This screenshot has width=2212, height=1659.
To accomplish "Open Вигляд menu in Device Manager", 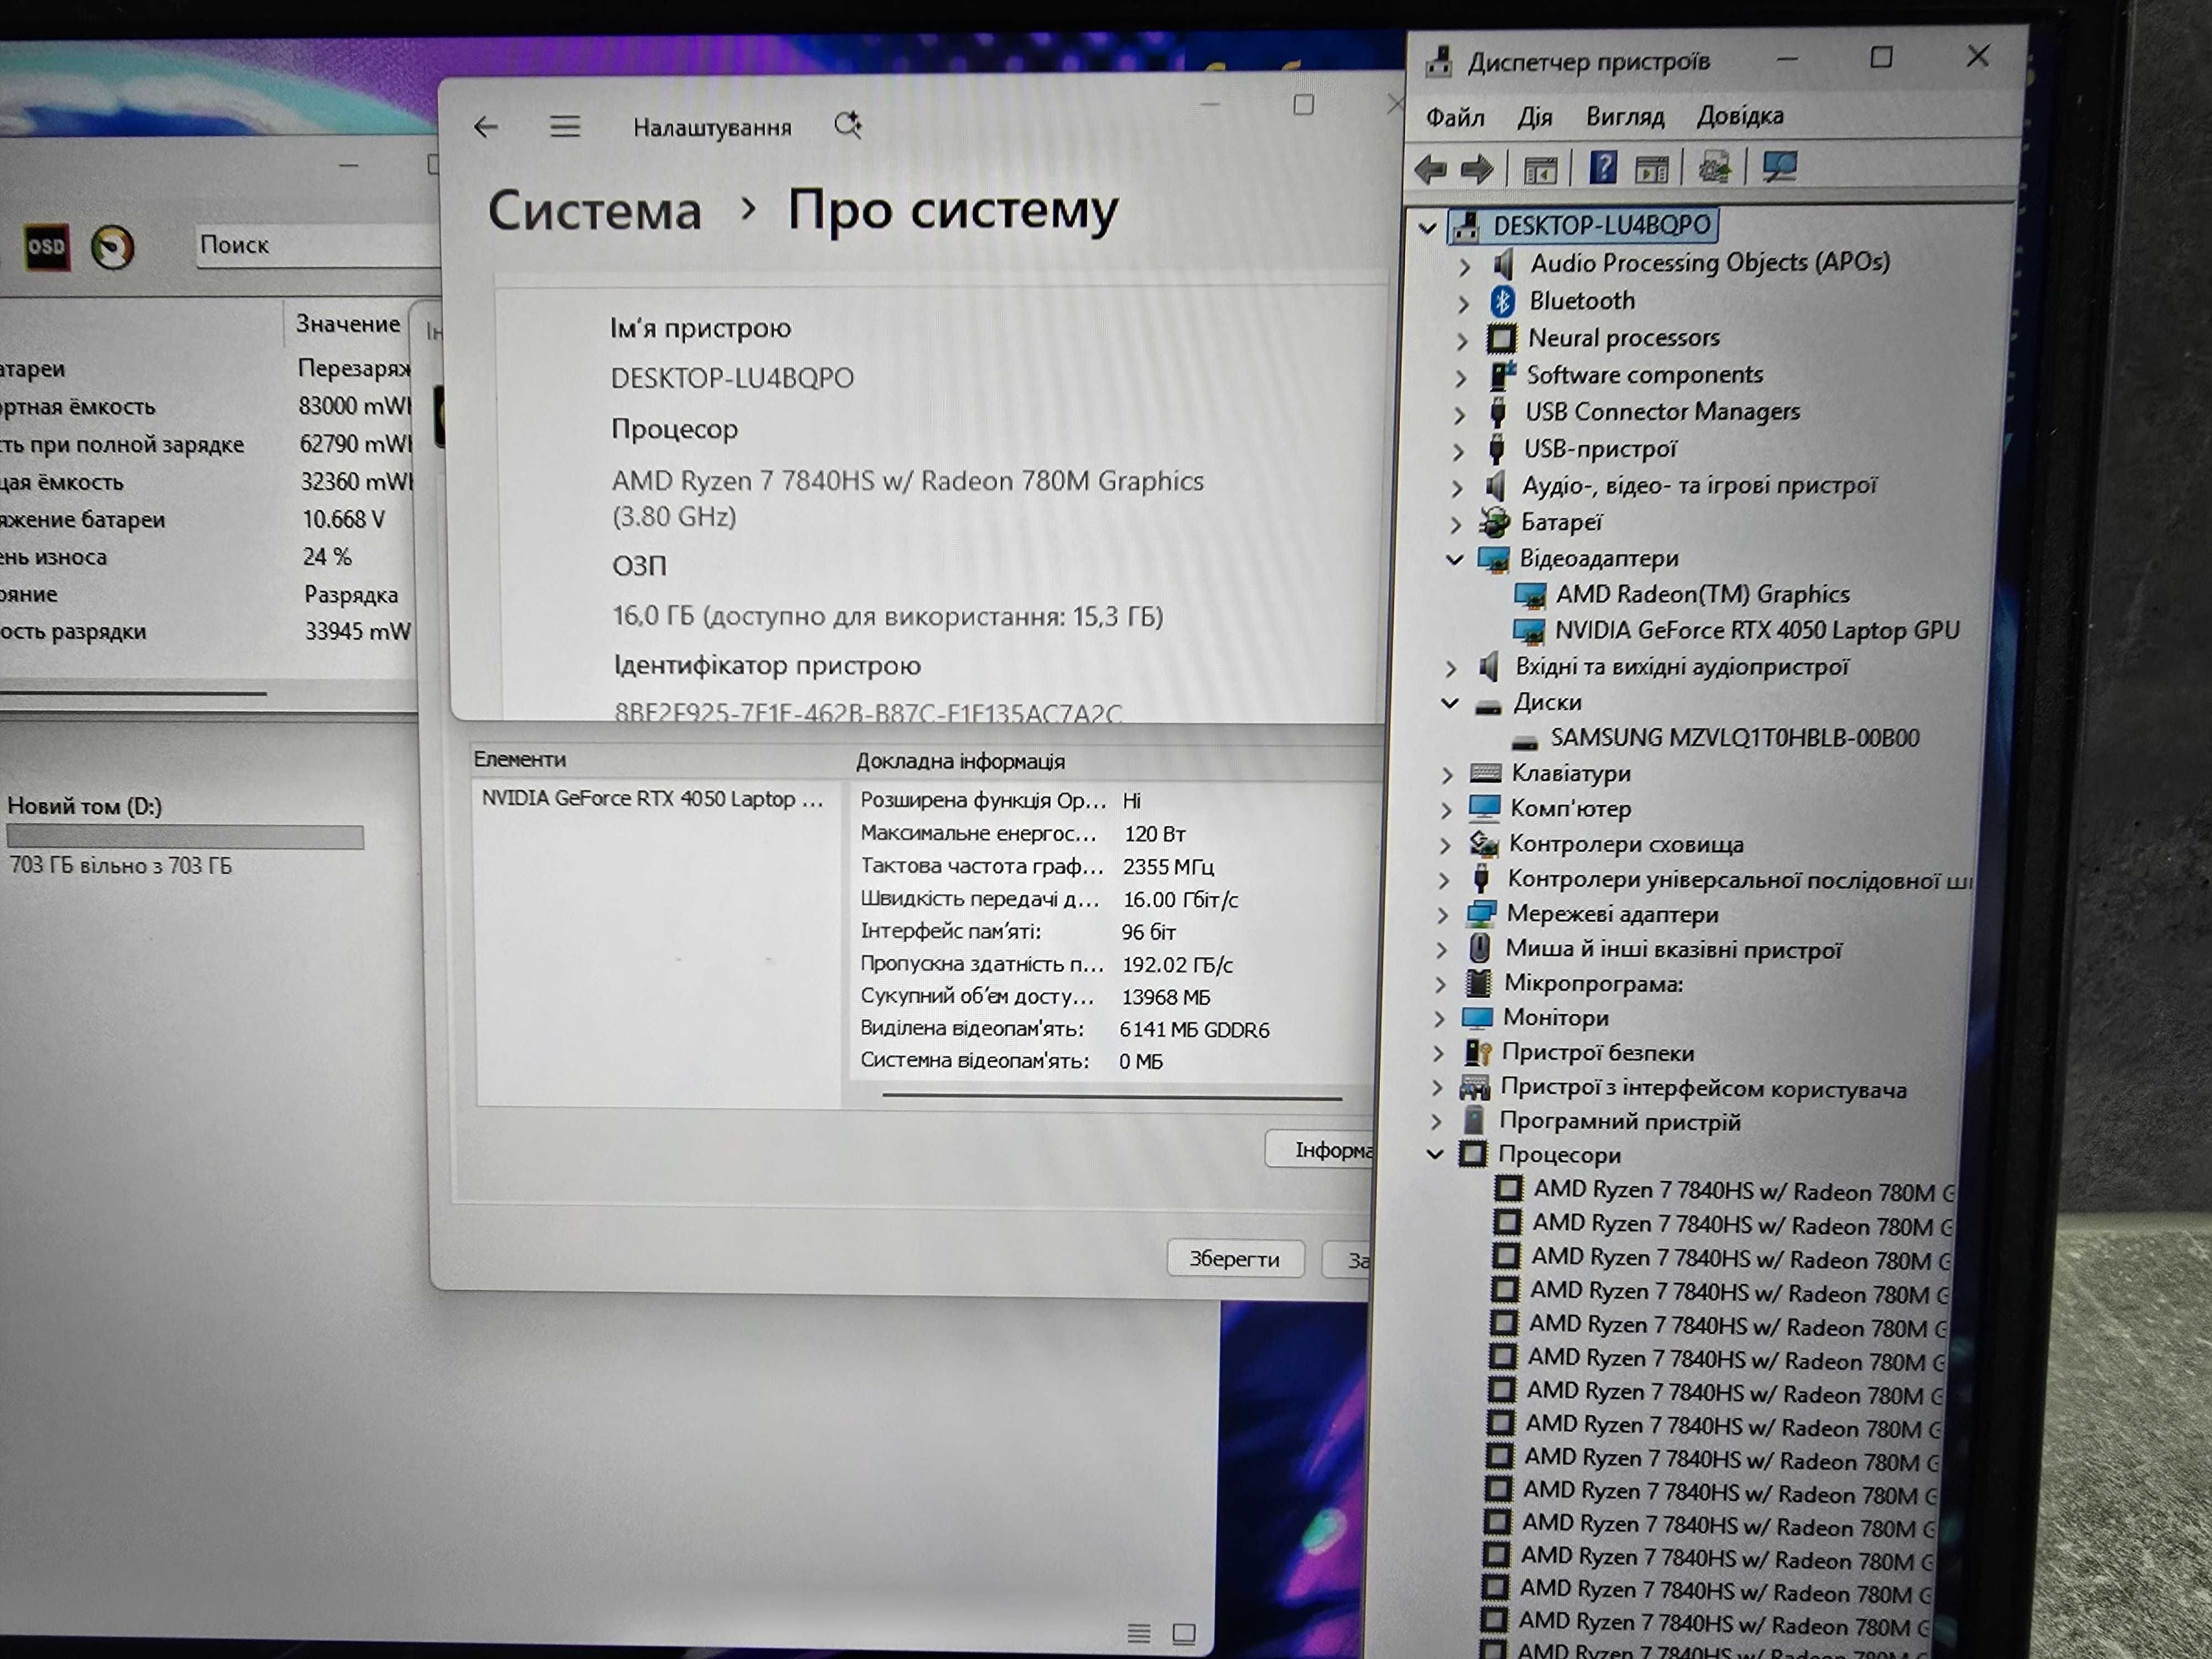I will (1625, 117).
